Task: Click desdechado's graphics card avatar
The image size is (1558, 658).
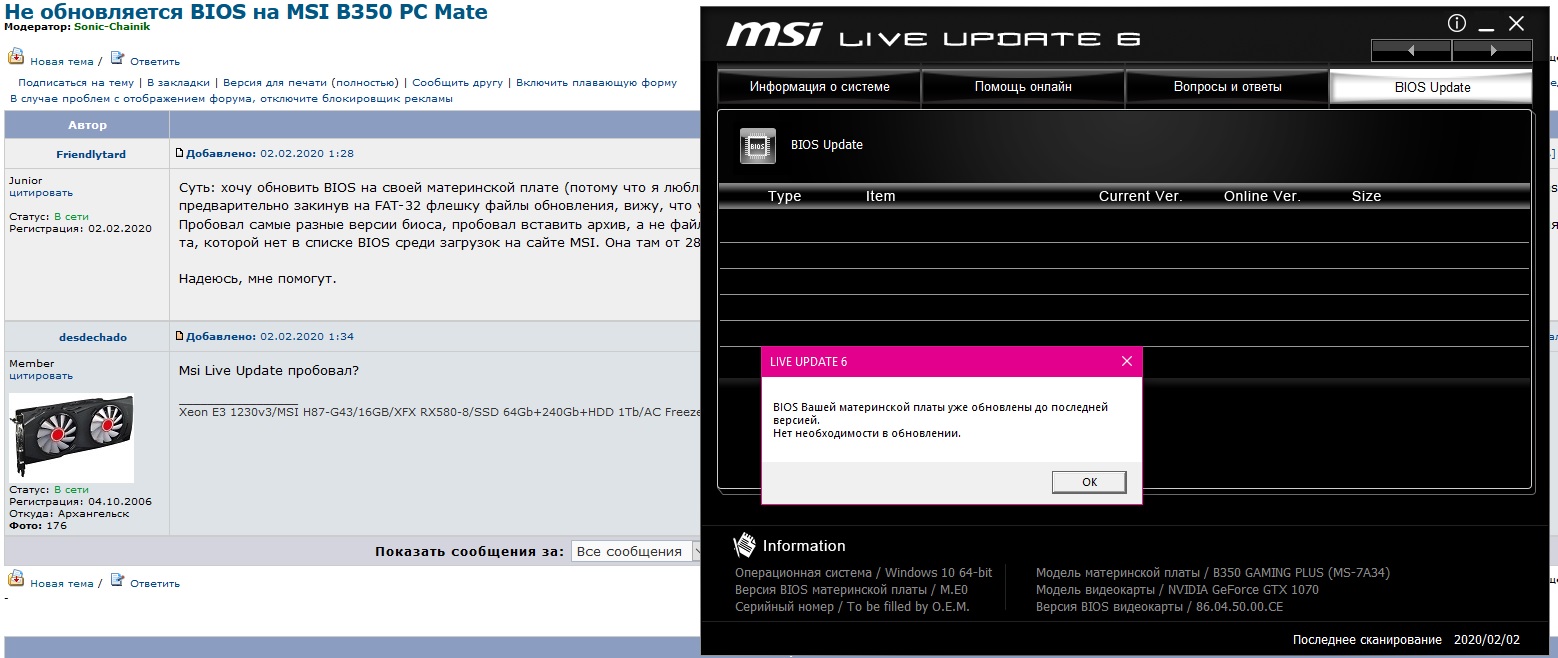Action: point(71,438)
